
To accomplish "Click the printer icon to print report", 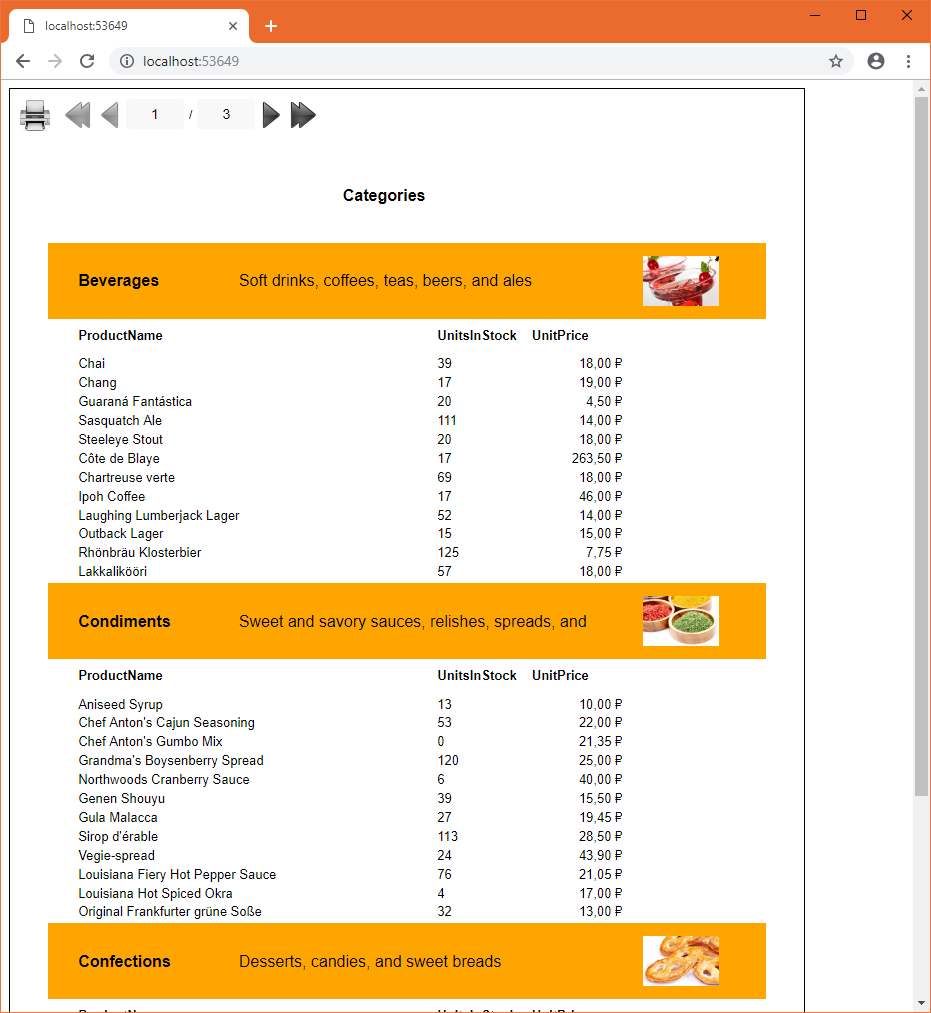I will point(35,115).
